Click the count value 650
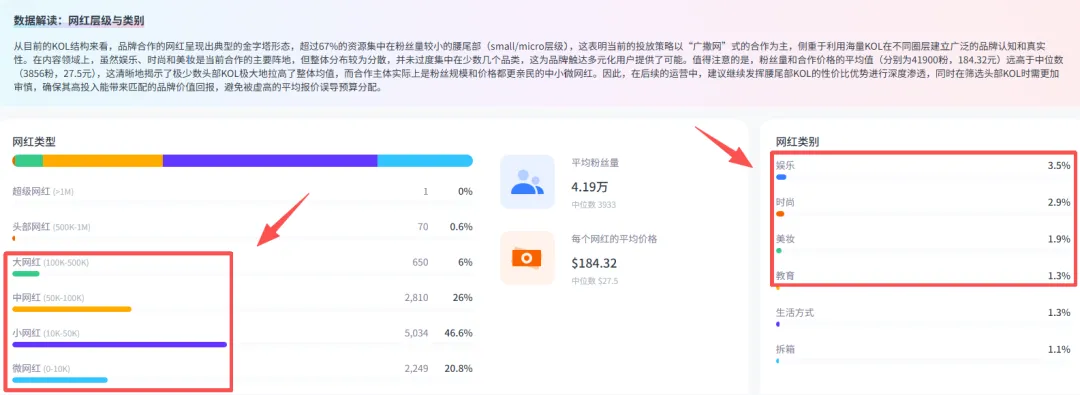This screenshot has width=1080, height=395. point(420,262)
